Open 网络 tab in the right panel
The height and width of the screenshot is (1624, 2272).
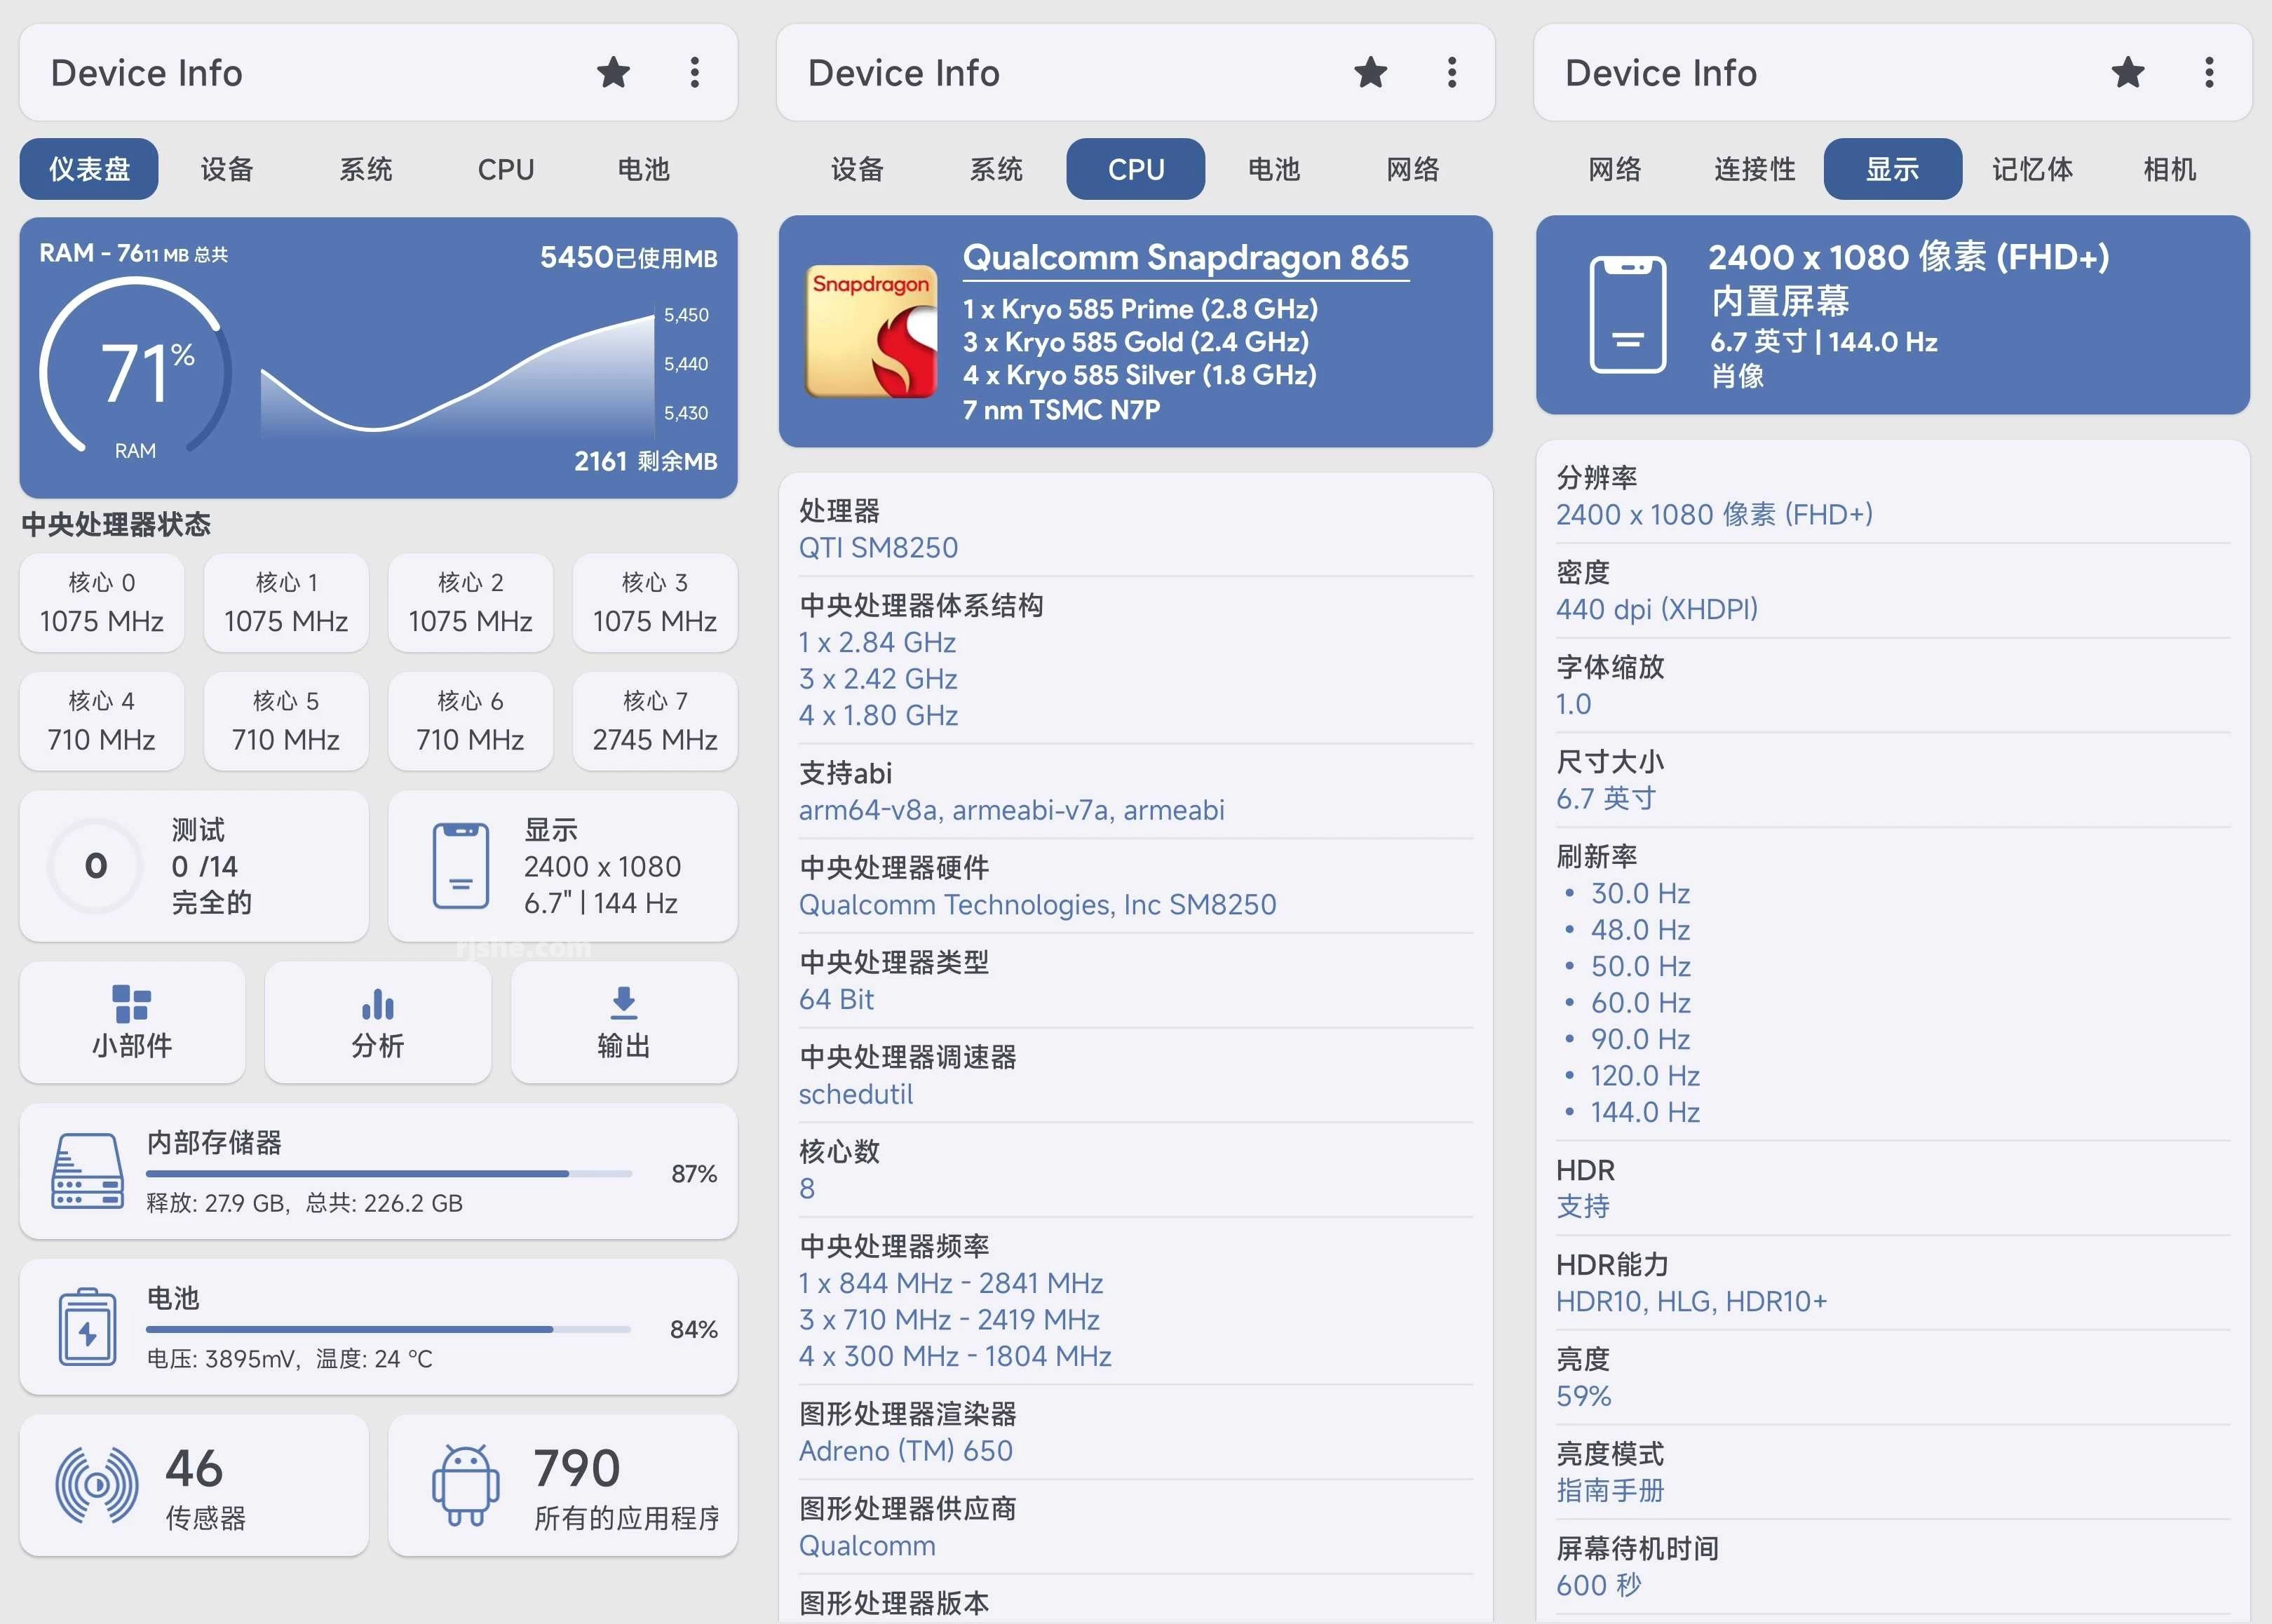[x=1615, y=169]
